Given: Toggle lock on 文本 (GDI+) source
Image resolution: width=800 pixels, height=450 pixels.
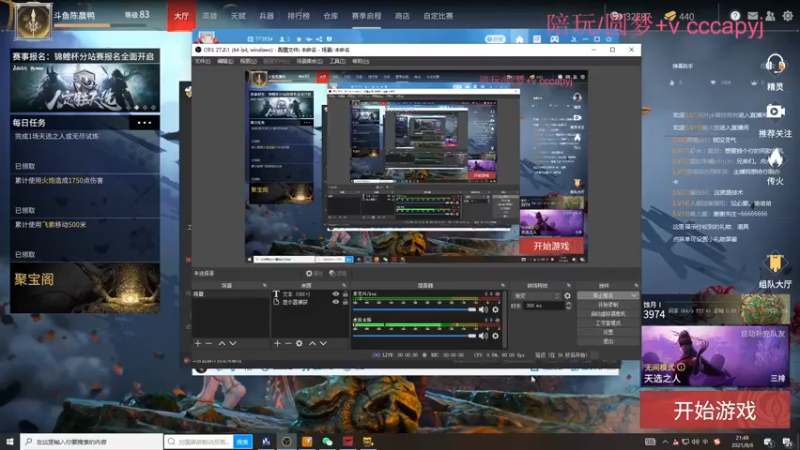Looking at the screenshot, I should click(345, 294).
